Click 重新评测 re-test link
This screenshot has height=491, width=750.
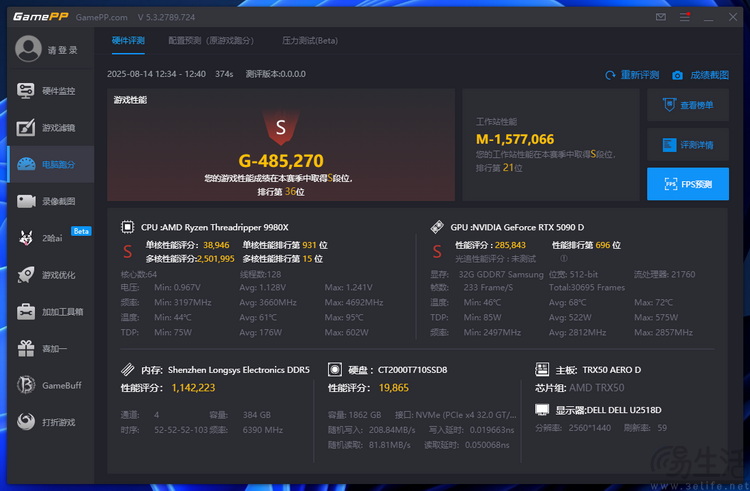coord(640,75)
